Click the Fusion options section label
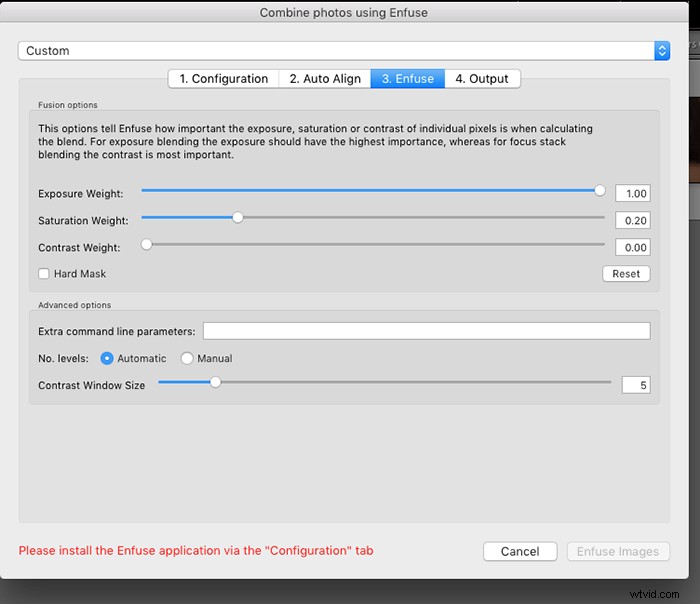700x604 pixels. pyautogui.click(x=67, y=105)
